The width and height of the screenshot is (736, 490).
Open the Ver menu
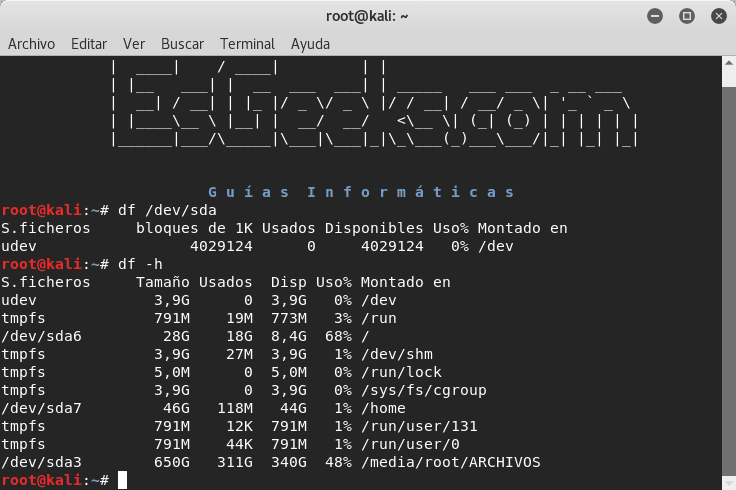(134, 44)
